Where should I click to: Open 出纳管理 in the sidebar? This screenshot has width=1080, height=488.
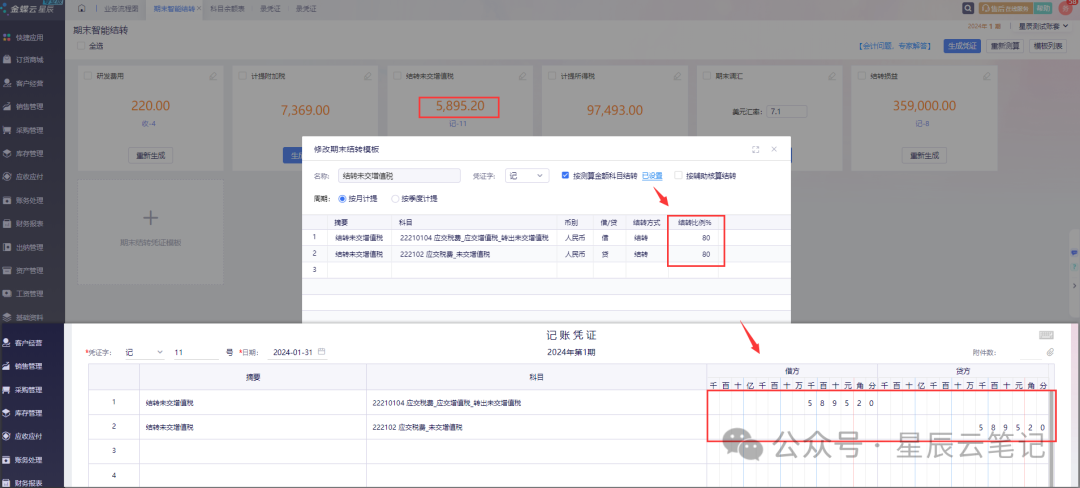(31, 247)
